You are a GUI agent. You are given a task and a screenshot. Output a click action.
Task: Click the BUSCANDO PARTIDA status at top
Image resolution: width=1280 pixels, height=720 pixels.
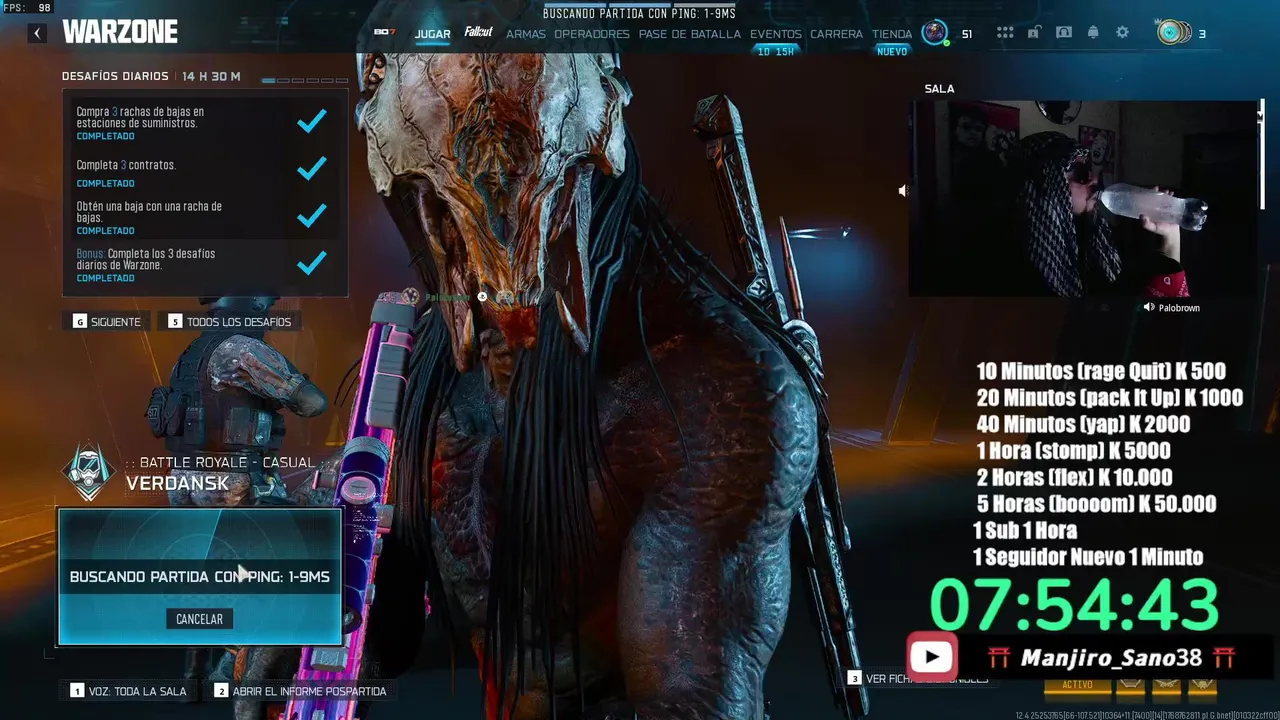pyautogui.click(x=639, y=14)
